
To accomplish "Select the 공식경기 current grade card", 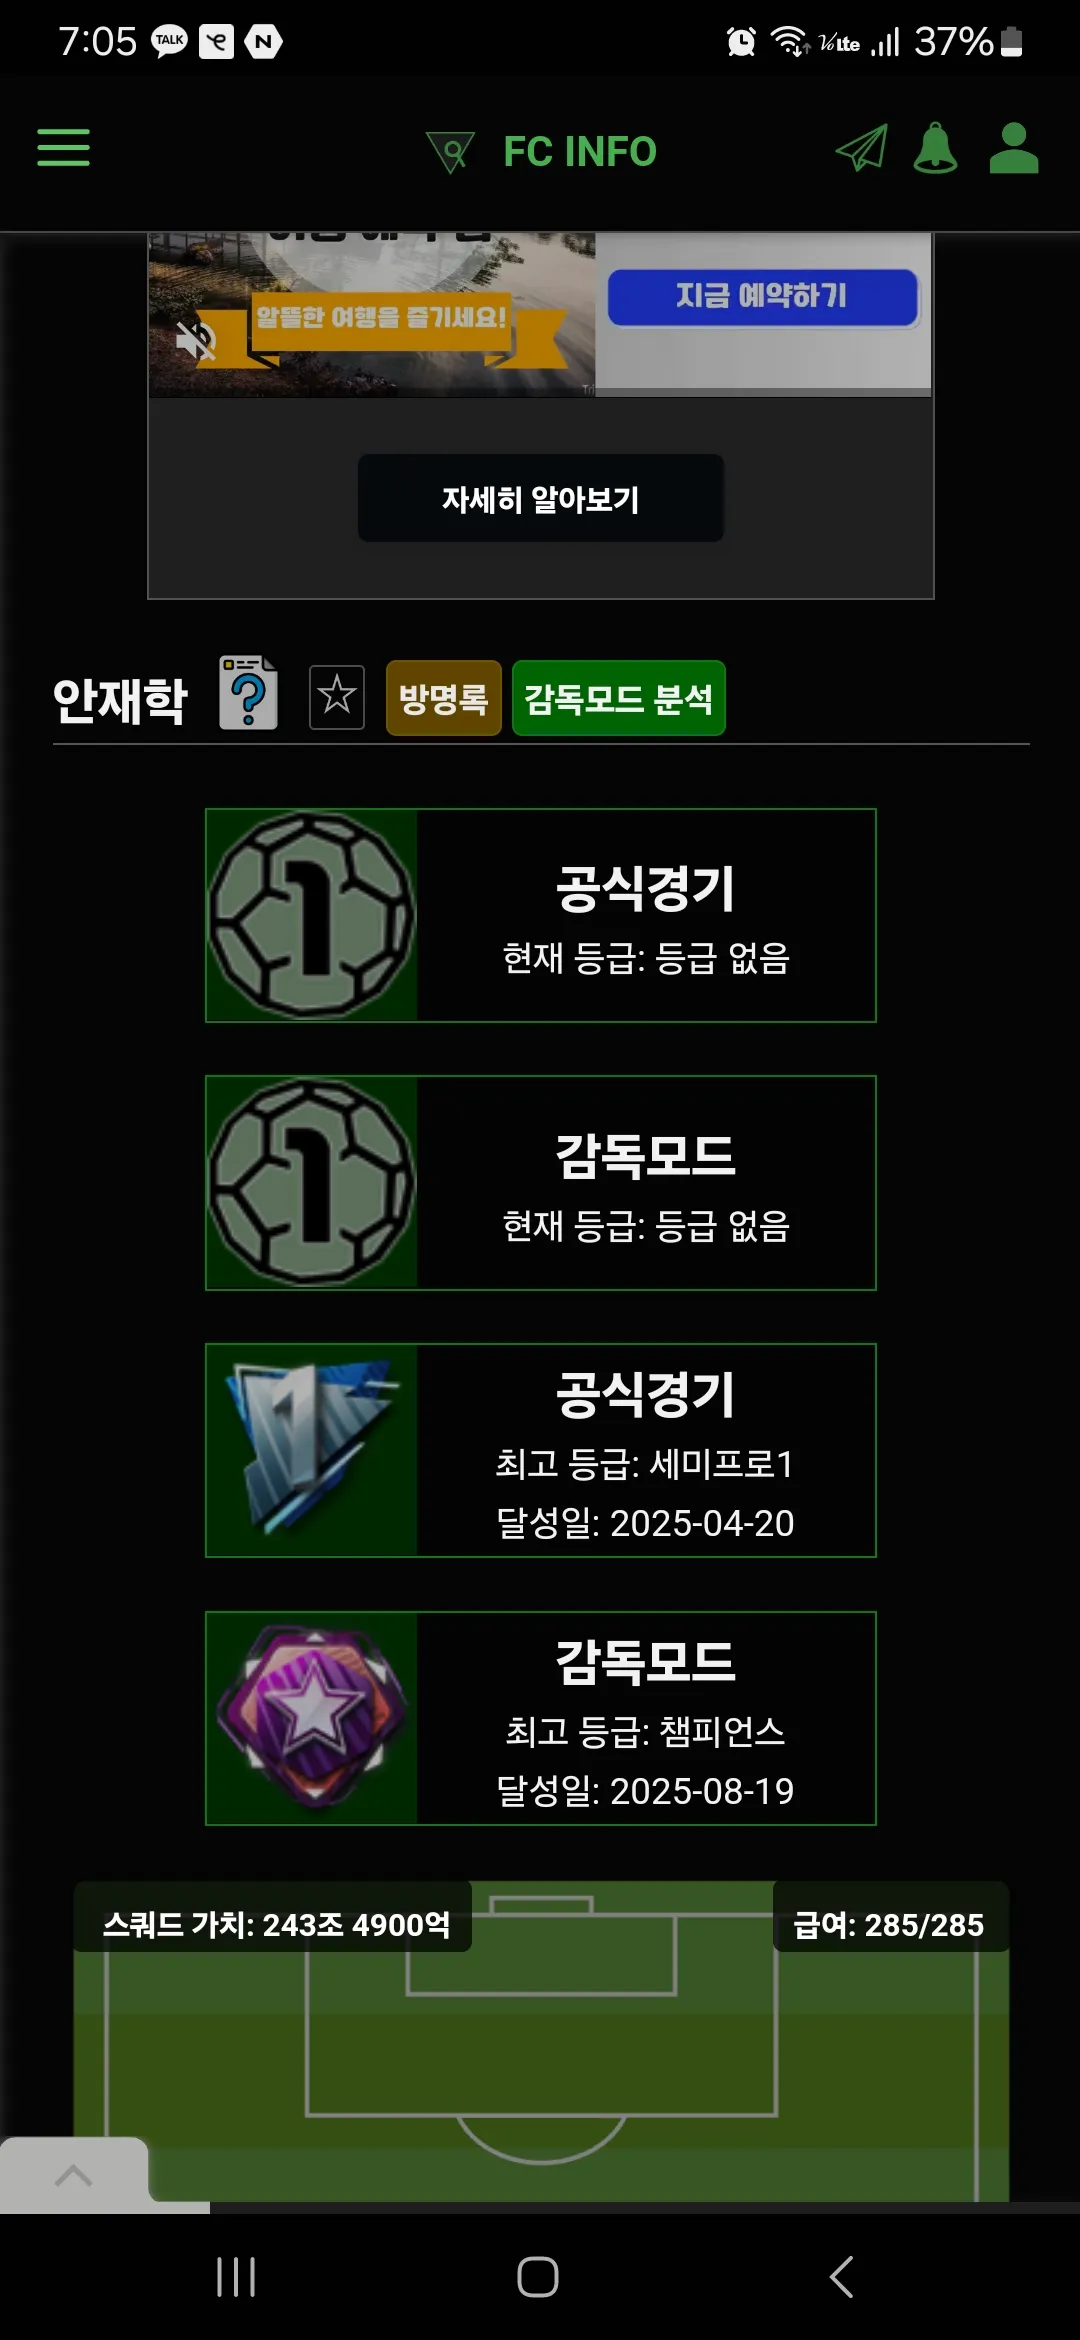I will coord(541,915).
